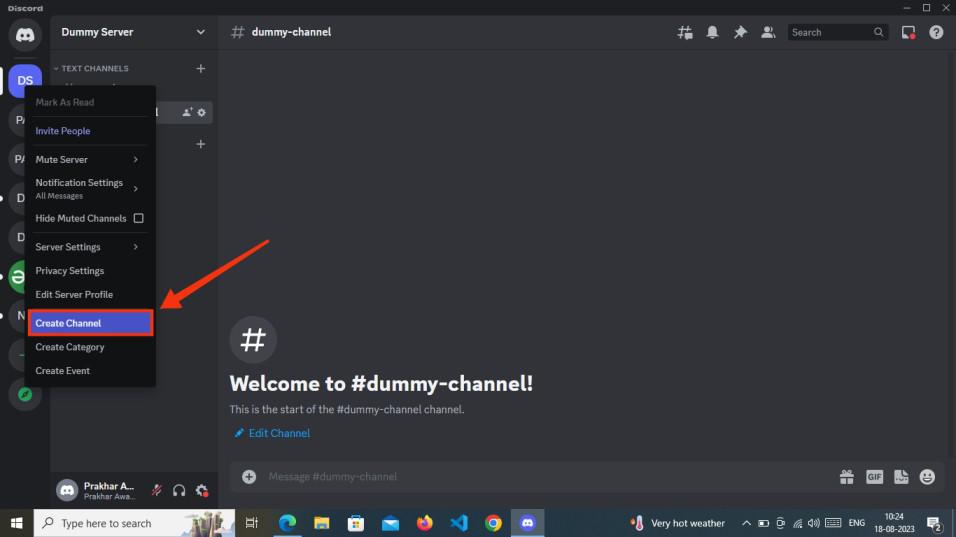Open Discord home direct messages icon
Viewport: 956px width, 537px height.
pyautogui.click(x=25, y=35)
